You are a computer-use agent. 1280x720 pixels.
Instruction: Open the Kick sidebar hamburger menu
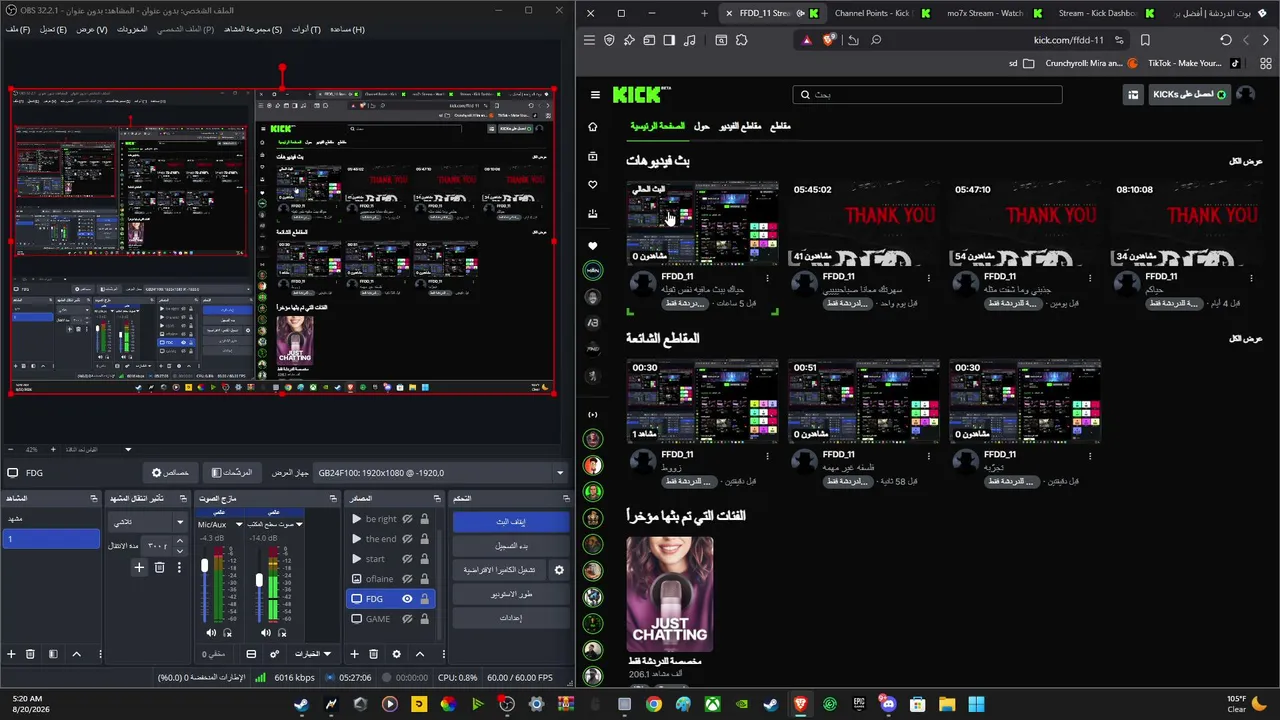click(x=595, y=95)
